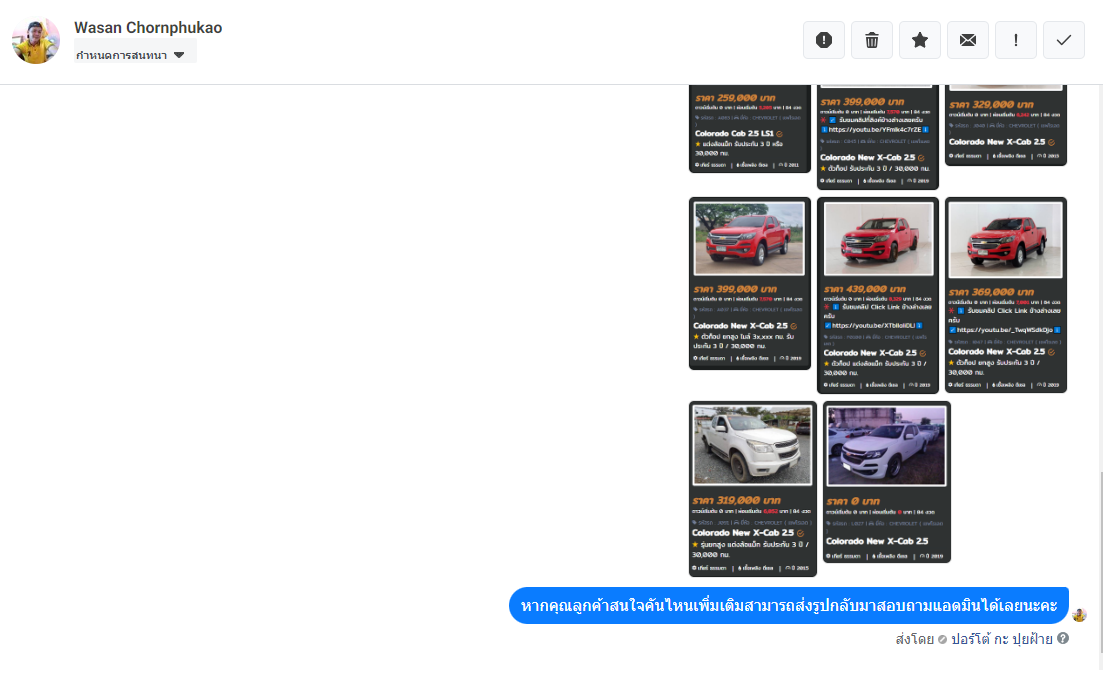The height and width of the screenshot is (678, 1103).
Task: Click the blue Thai message bubble
Action: (788, 605)
